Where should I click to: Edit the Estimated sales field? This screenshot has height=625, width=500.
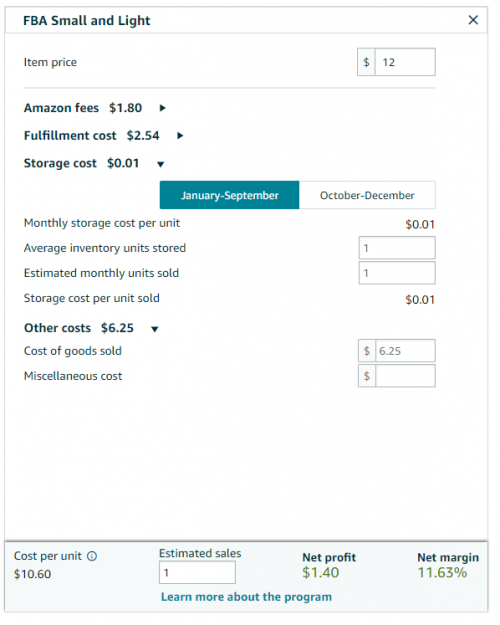[x=197, y=573]
